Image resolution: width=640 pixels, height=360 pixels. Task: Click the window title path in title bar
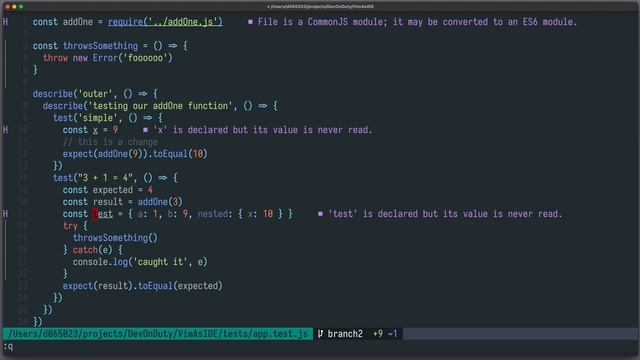pyautogui.click(x=320, y=7)
